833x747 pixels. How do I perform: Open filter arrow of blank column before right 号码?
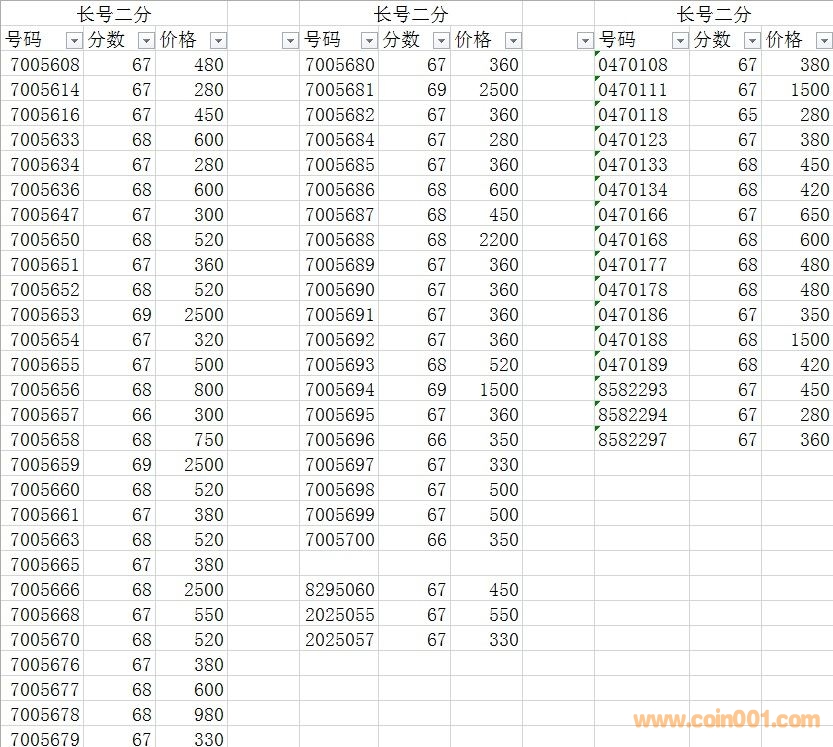[585, 40]
